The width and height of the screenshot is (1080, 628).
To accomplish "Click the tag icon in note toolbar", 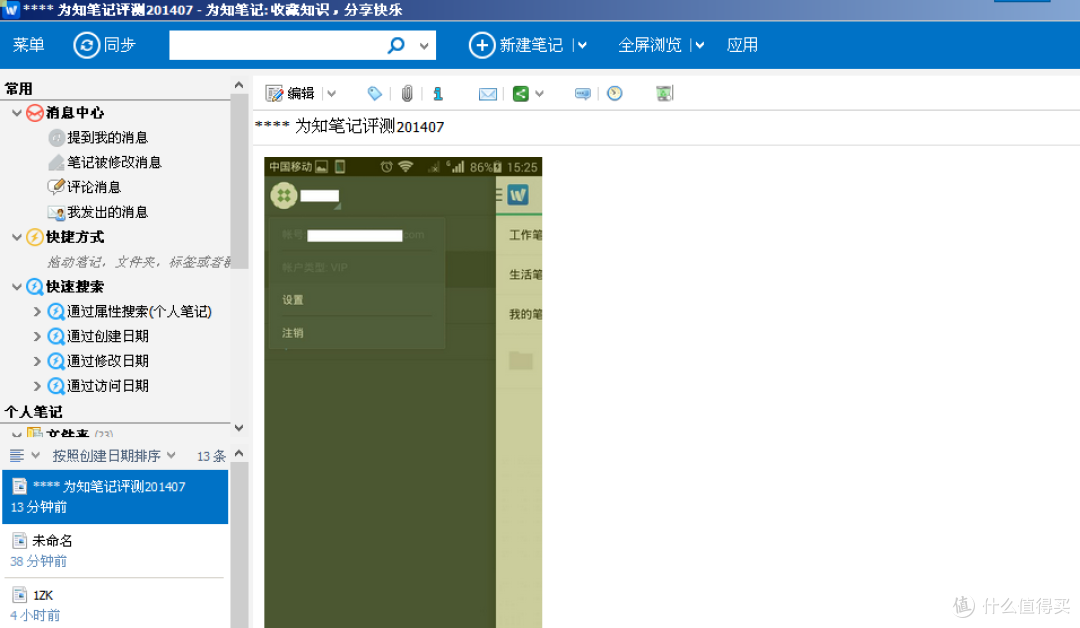I will tap(374, 94).
